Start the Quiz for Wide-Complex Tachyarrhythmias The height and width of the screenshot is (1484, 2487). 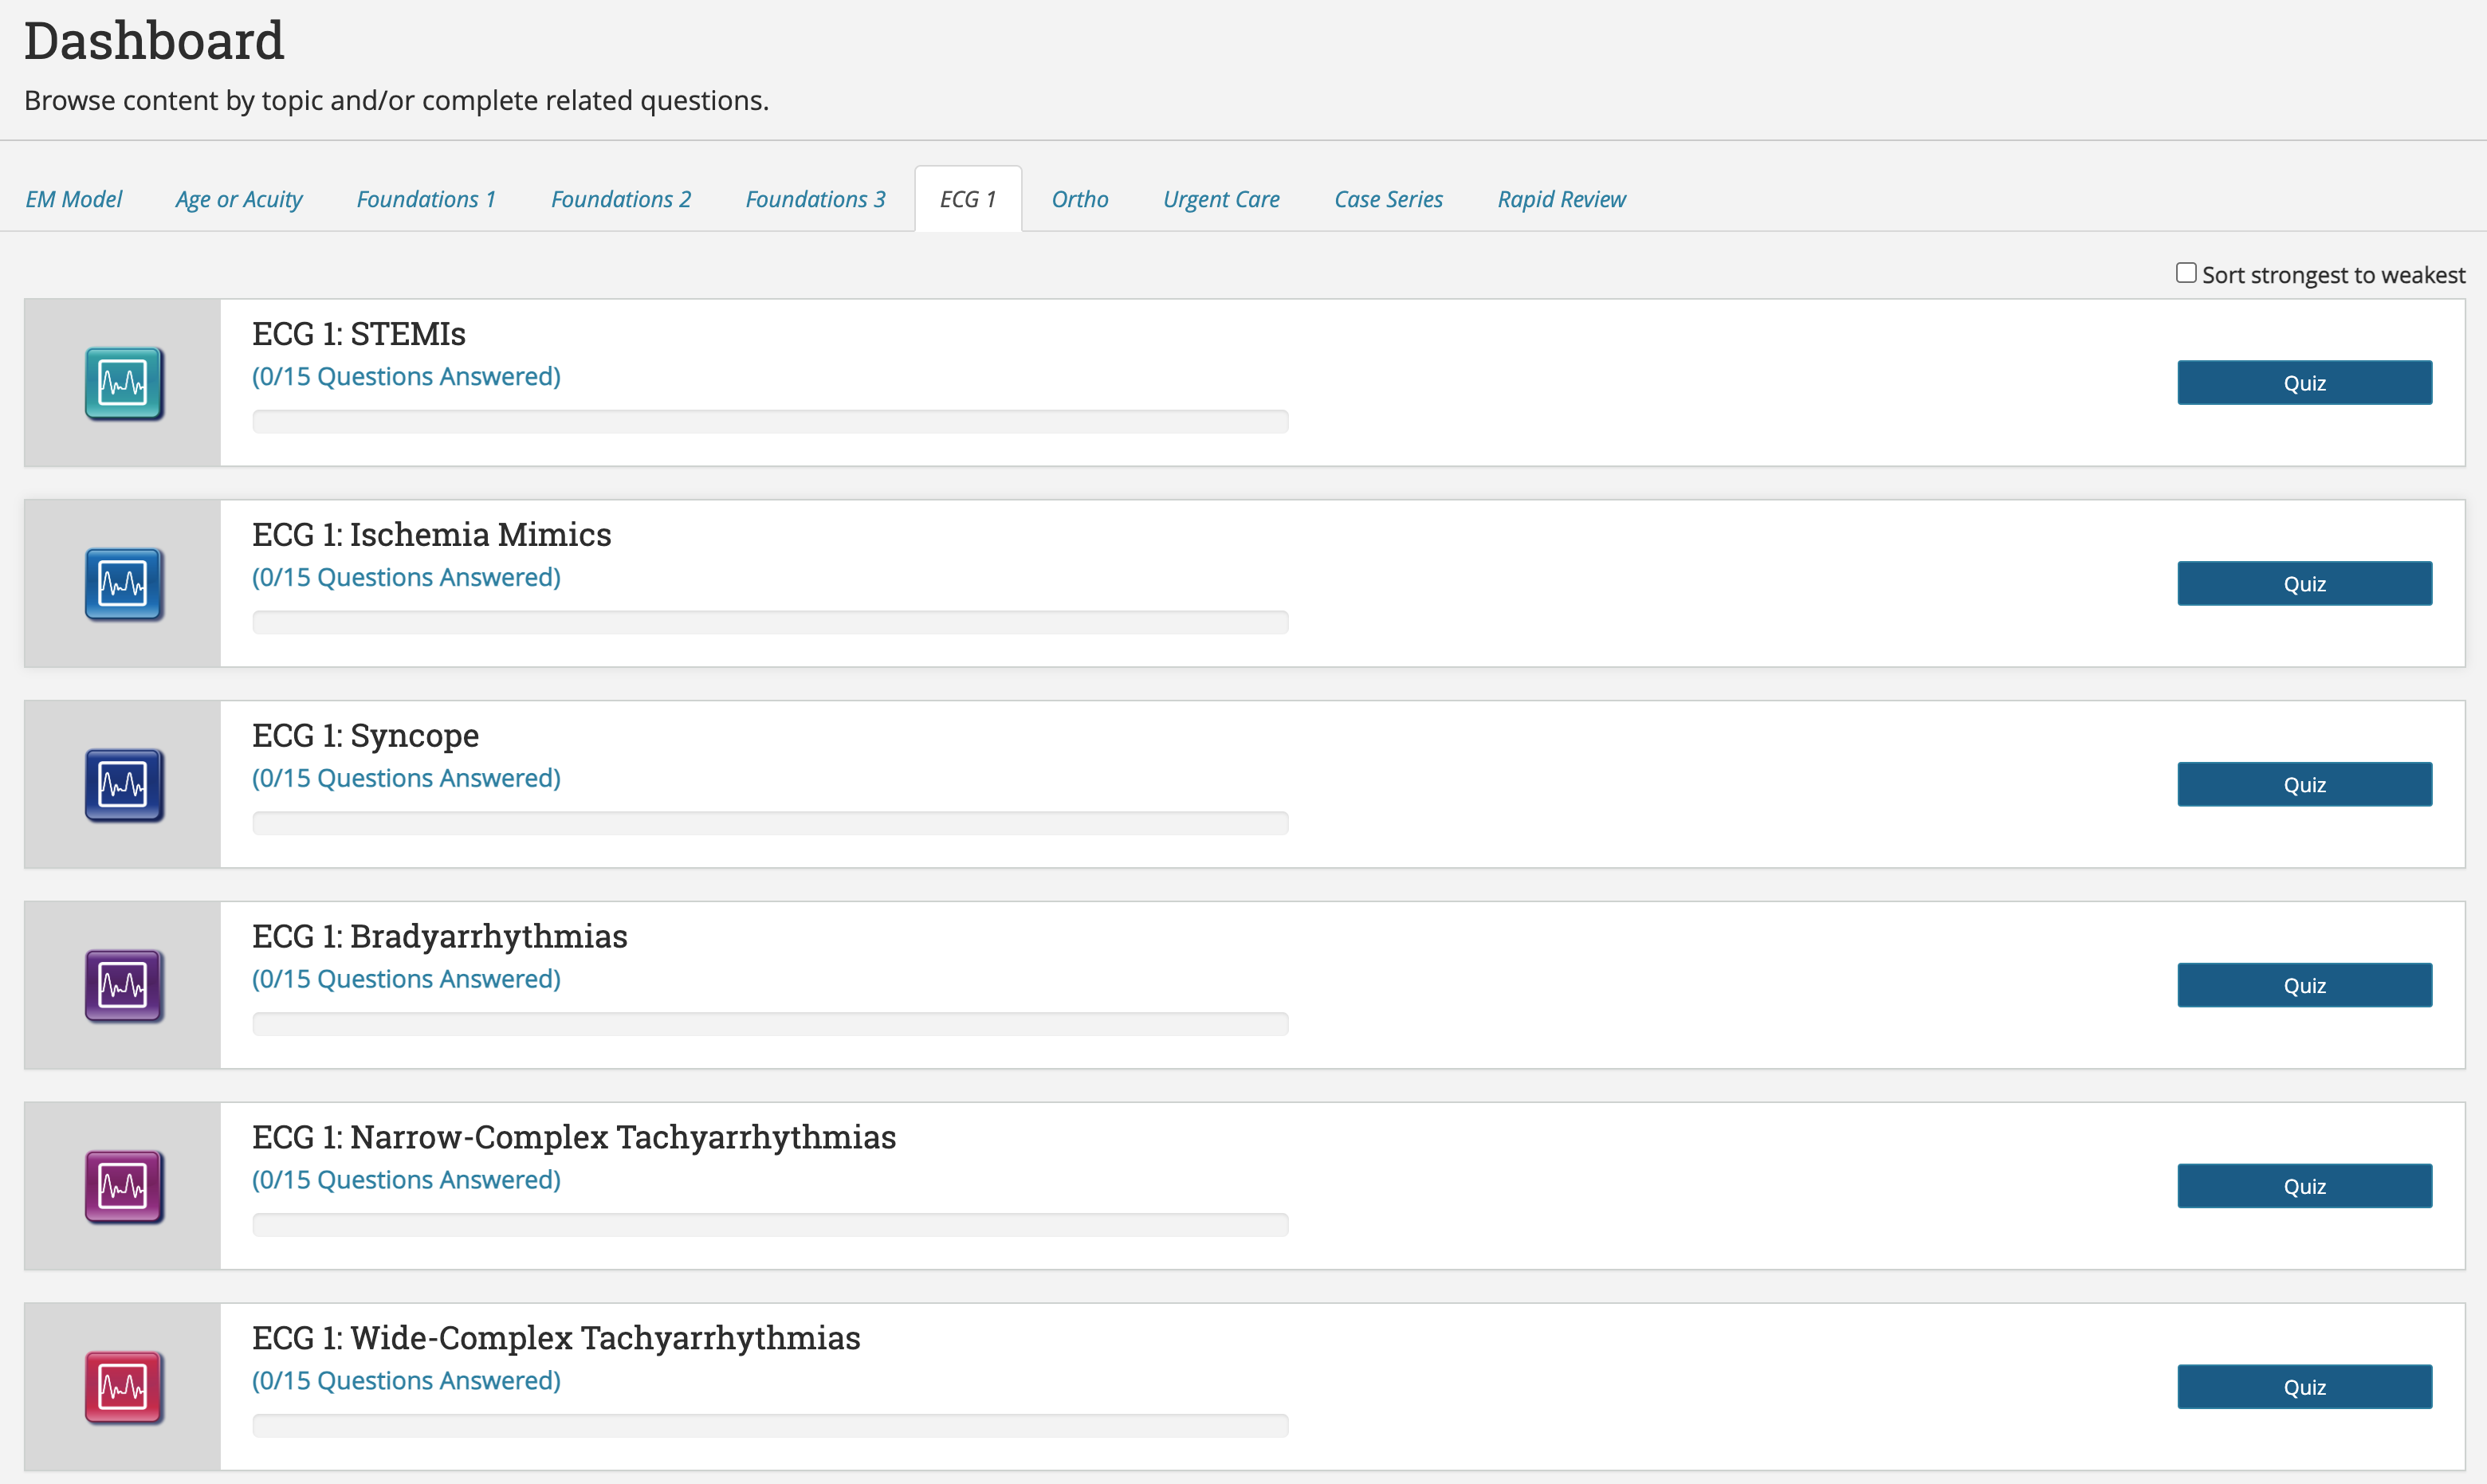[2304, 1387]
